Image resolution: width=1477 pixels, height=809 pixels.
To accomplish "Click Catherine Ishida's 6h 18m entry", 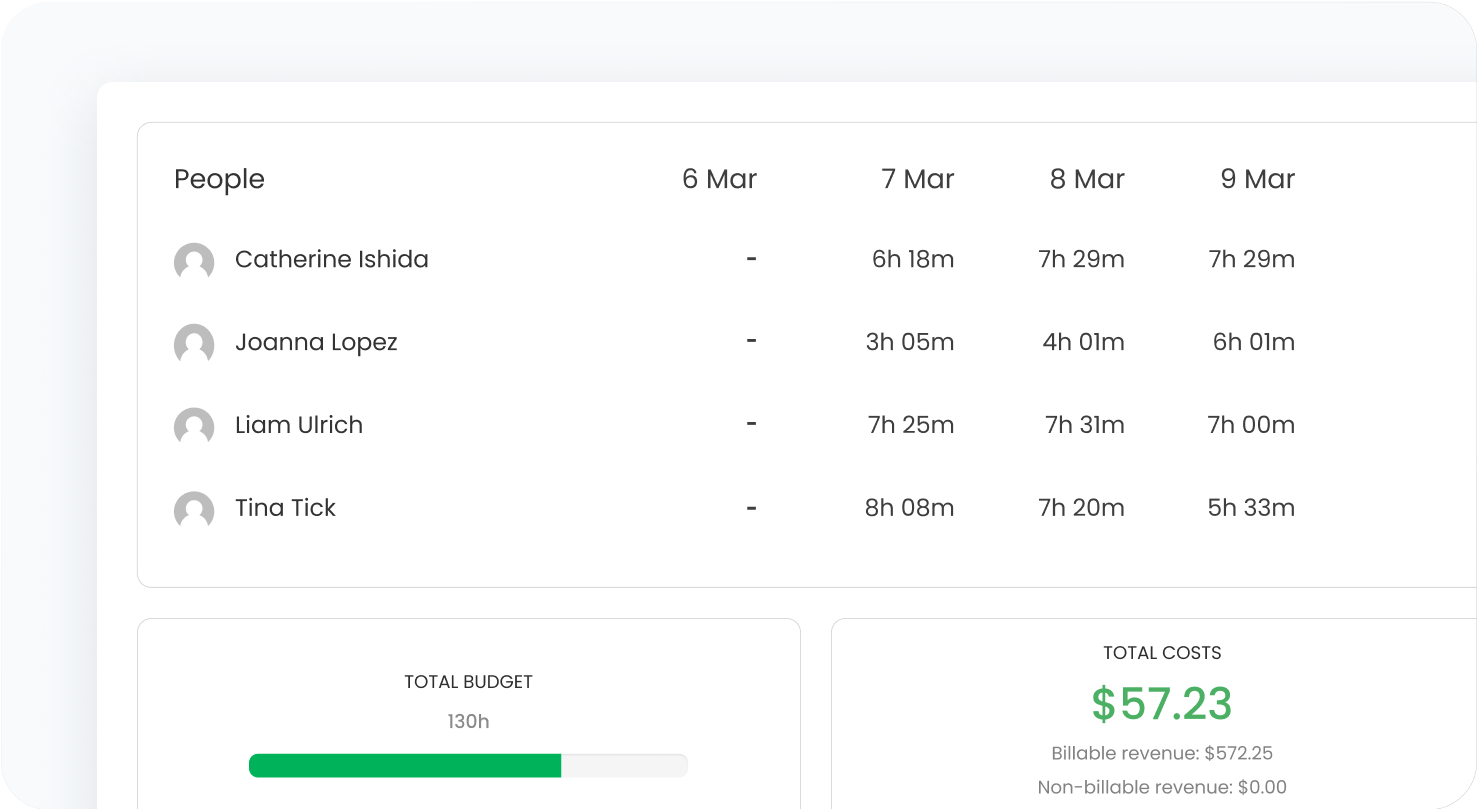I will [x=913, y=259].
